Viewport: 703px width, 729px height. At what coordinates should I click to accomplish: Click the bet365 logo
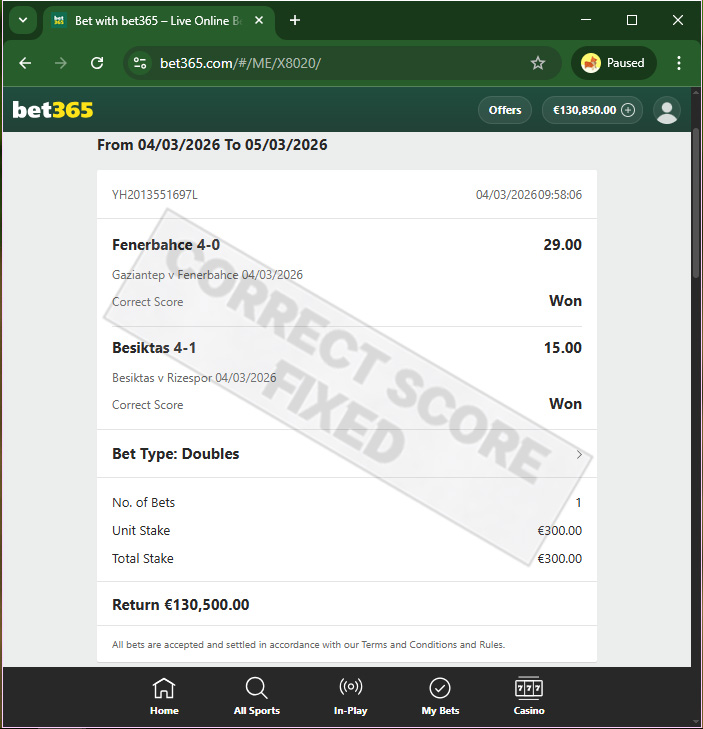53,110
